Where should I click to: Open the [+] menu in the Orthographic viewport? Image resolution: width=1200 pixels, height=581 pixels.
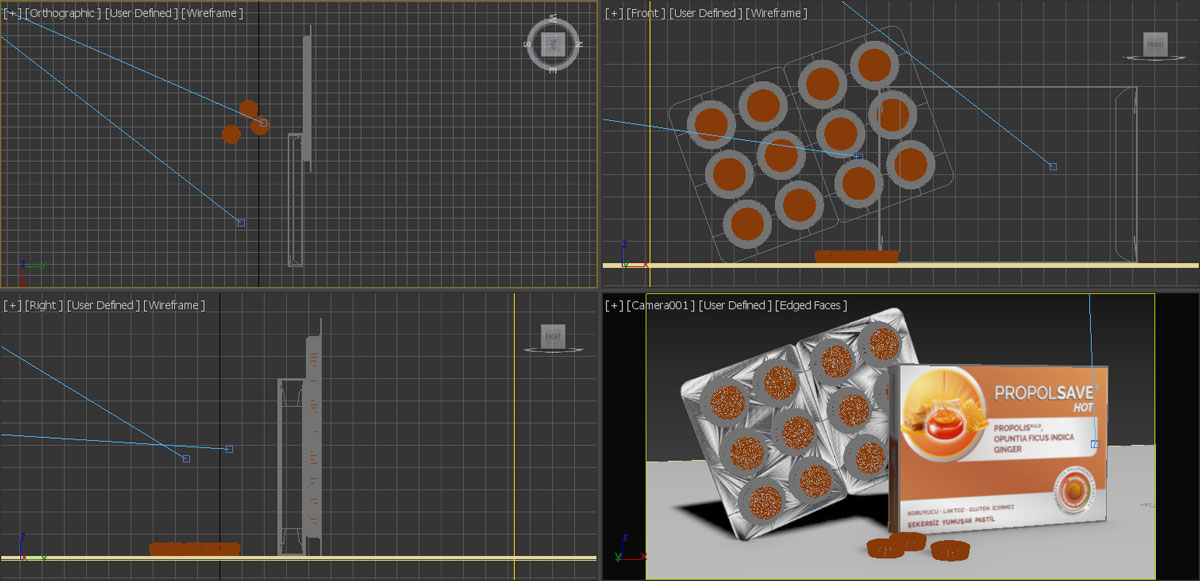coord(12,13)
